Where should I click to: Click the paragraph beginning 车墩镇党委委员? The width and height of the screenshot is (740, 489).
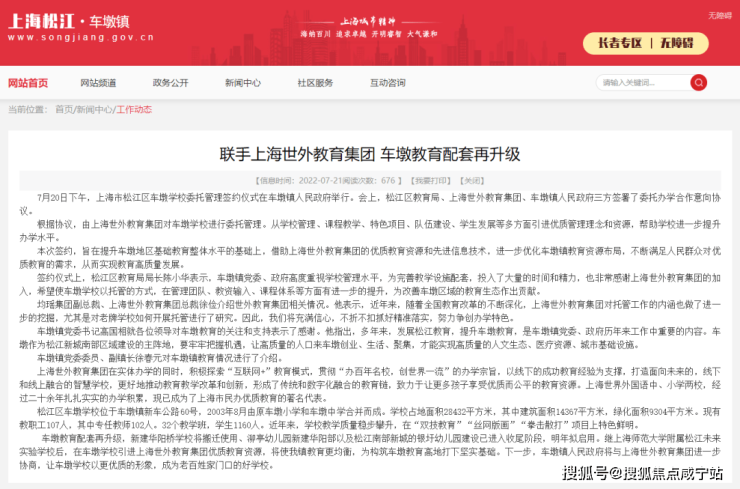pos(160,358)
